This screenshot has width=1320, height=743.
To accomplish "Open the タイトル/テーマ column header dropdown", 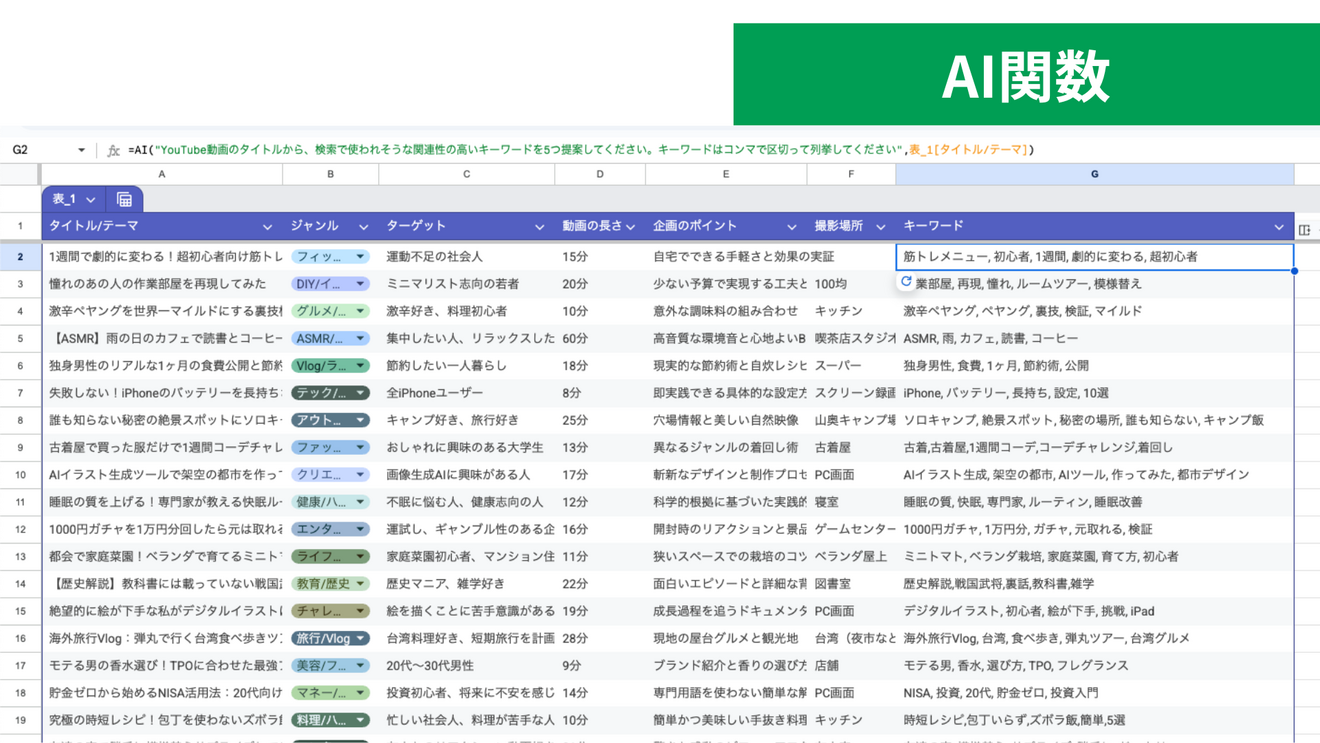I will click(x=267, y=227).
